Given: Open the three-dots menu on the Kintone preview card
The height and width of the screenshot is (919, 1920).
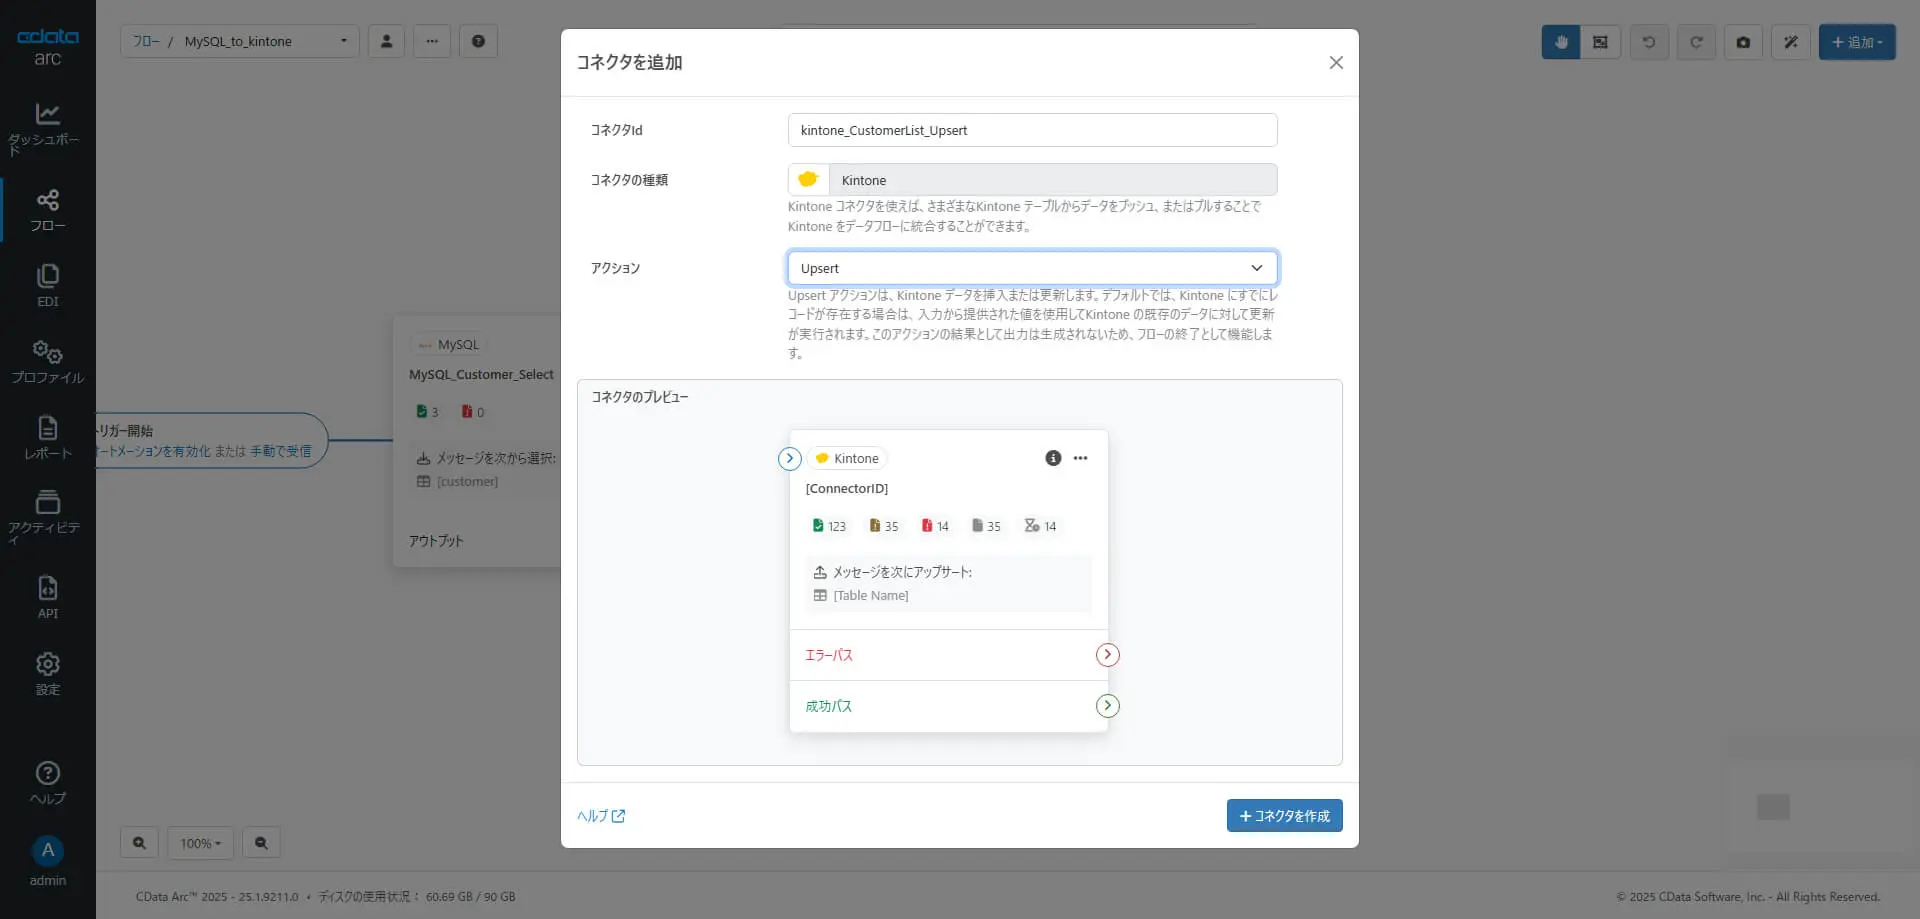Looking at the screenshot, I should (x=1080, y=458).
